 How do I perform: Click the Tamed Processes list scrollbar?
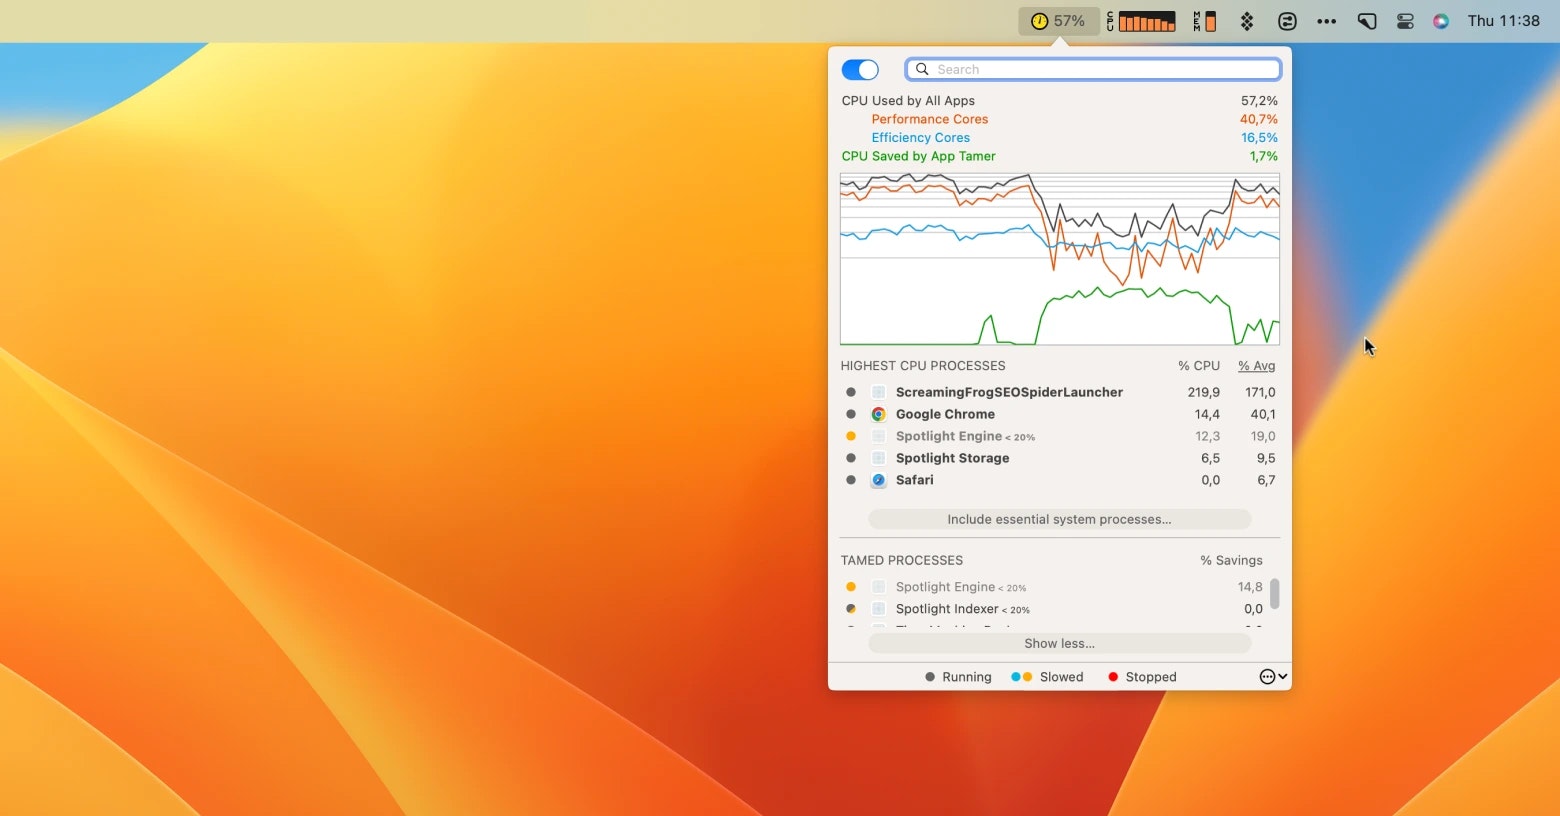[1275, 594]
